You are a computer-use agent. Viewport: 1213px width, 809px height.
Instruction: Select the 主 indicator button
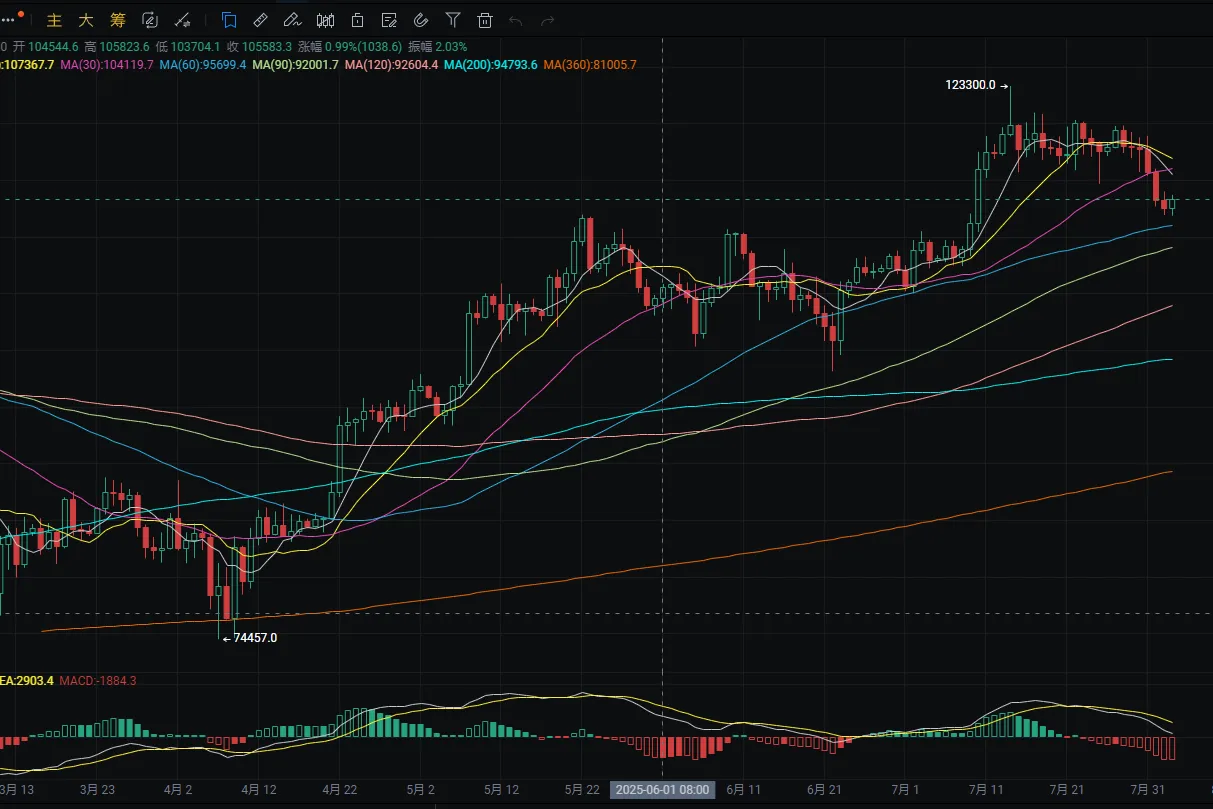pyautogui.click(x=55, y=20)
